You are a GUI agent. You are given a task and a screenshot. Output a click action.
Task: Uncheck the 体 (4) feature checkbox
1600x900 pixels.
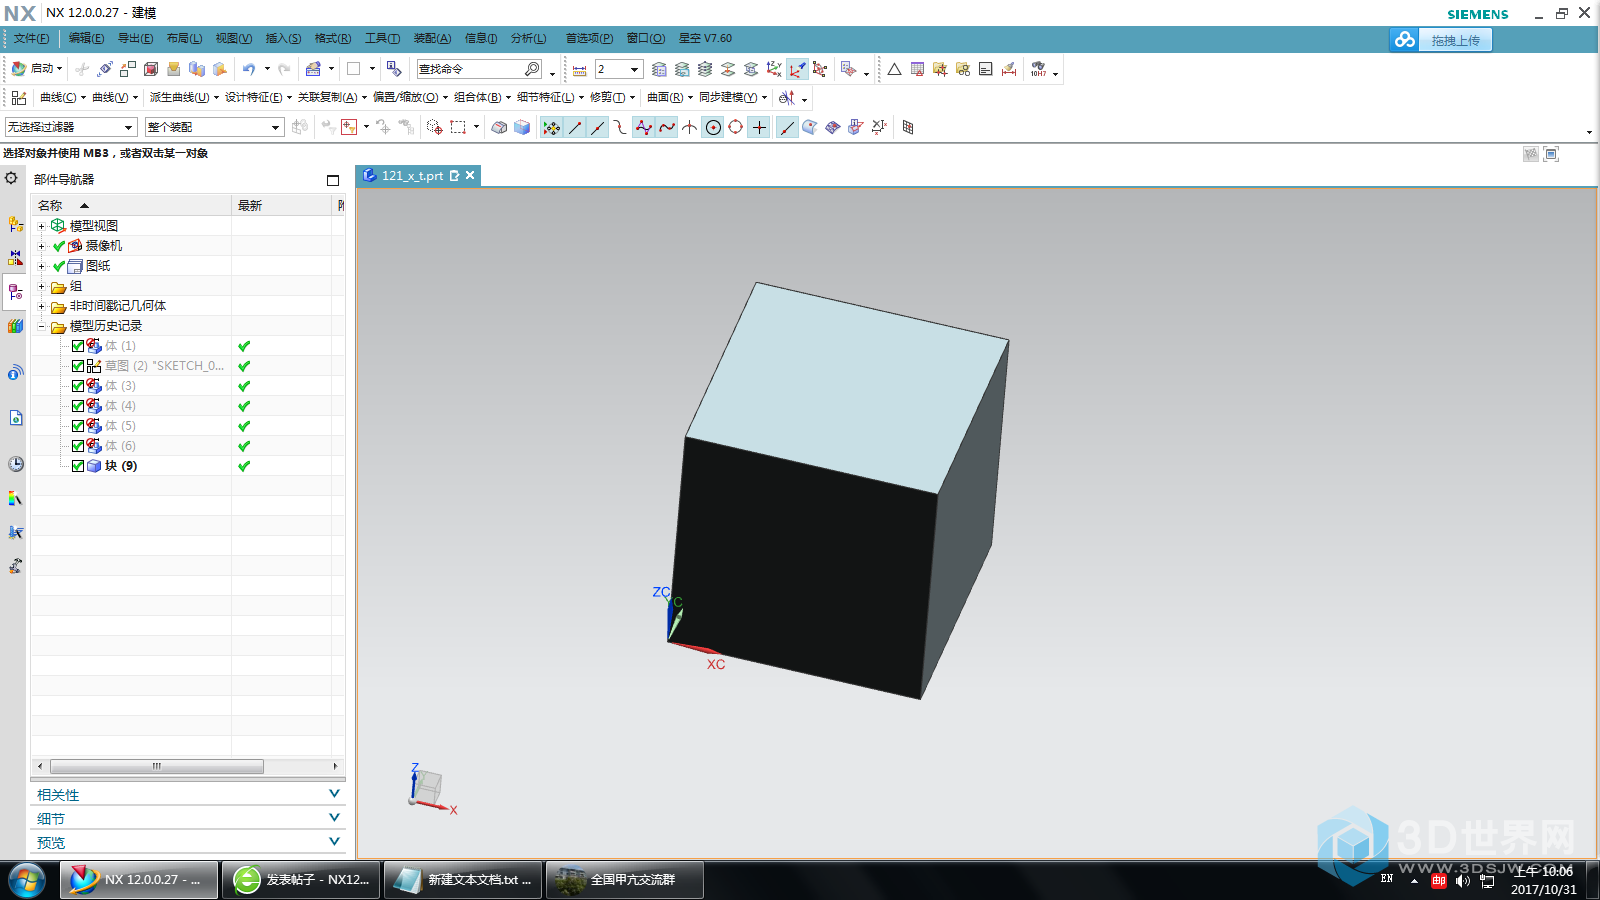pyautogui.click(x=78, y=406)
